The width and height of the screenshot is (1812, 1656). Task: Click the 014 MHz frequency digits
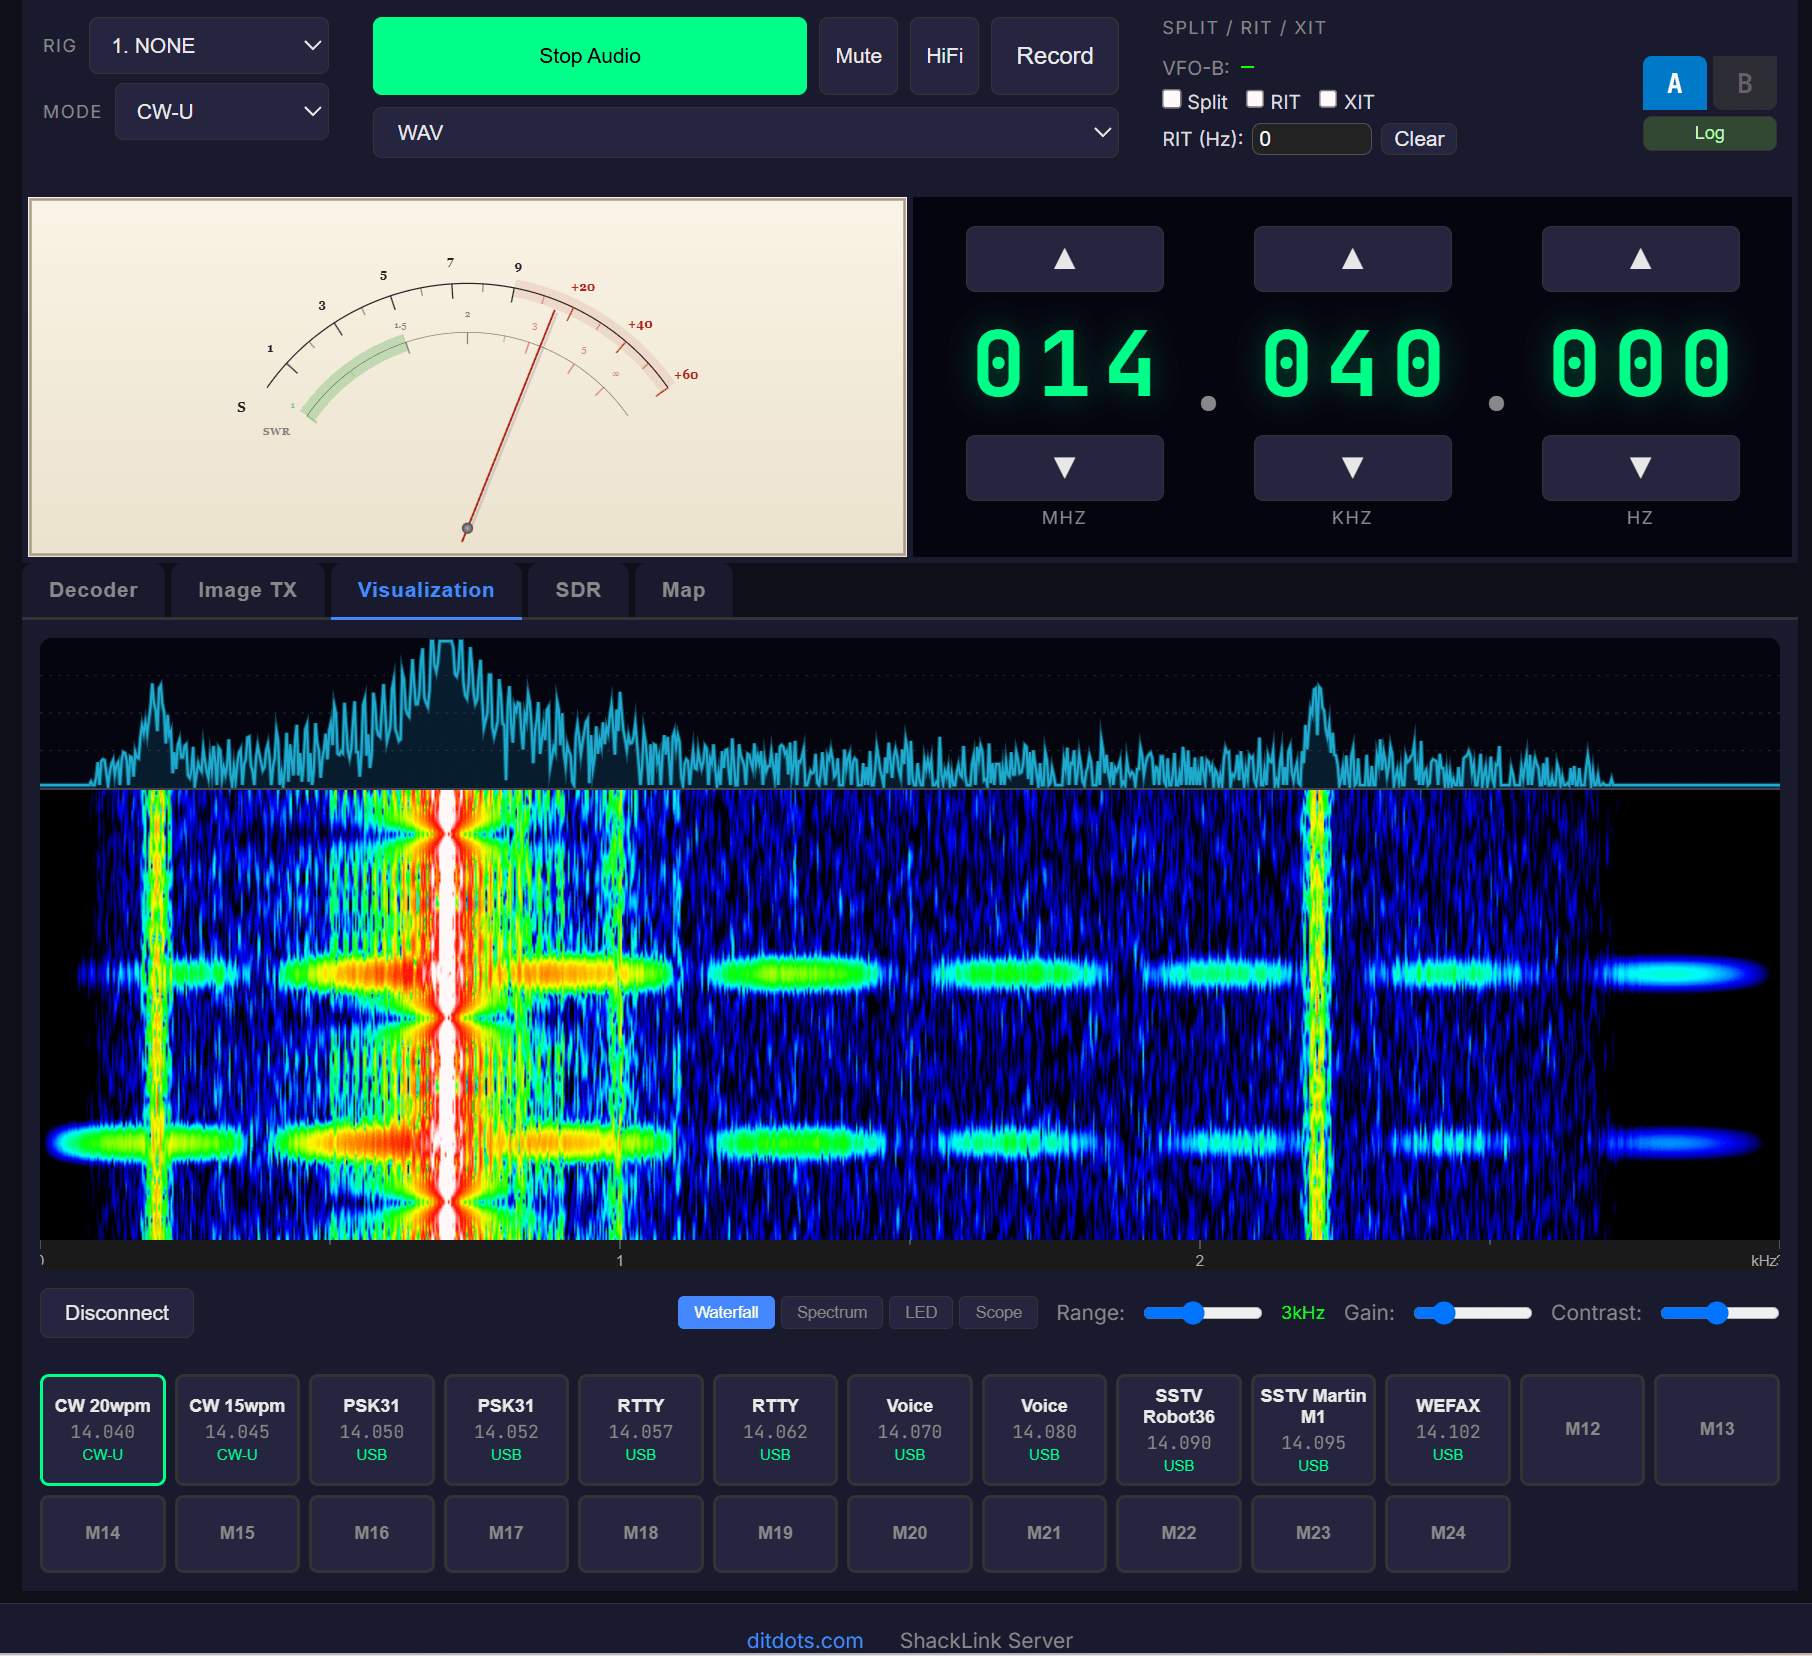click(x=1064, y=364)
